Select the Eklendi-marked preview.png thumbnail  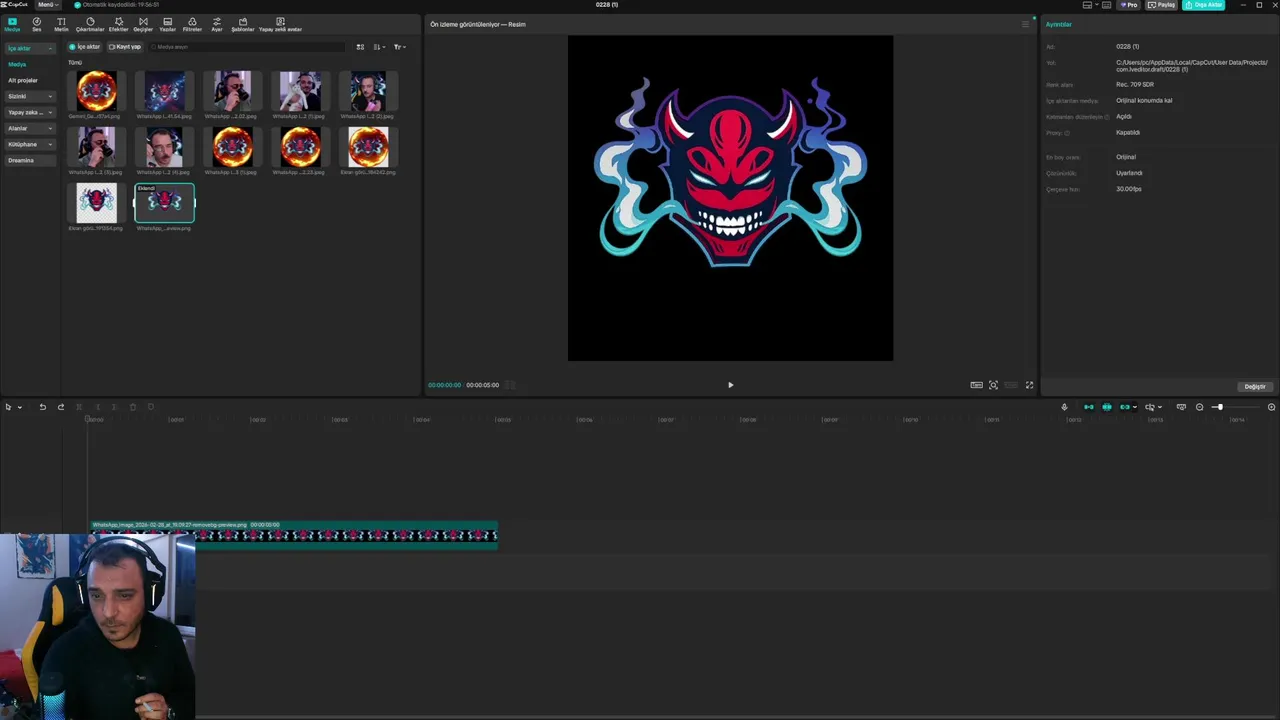tap(165, 203)
